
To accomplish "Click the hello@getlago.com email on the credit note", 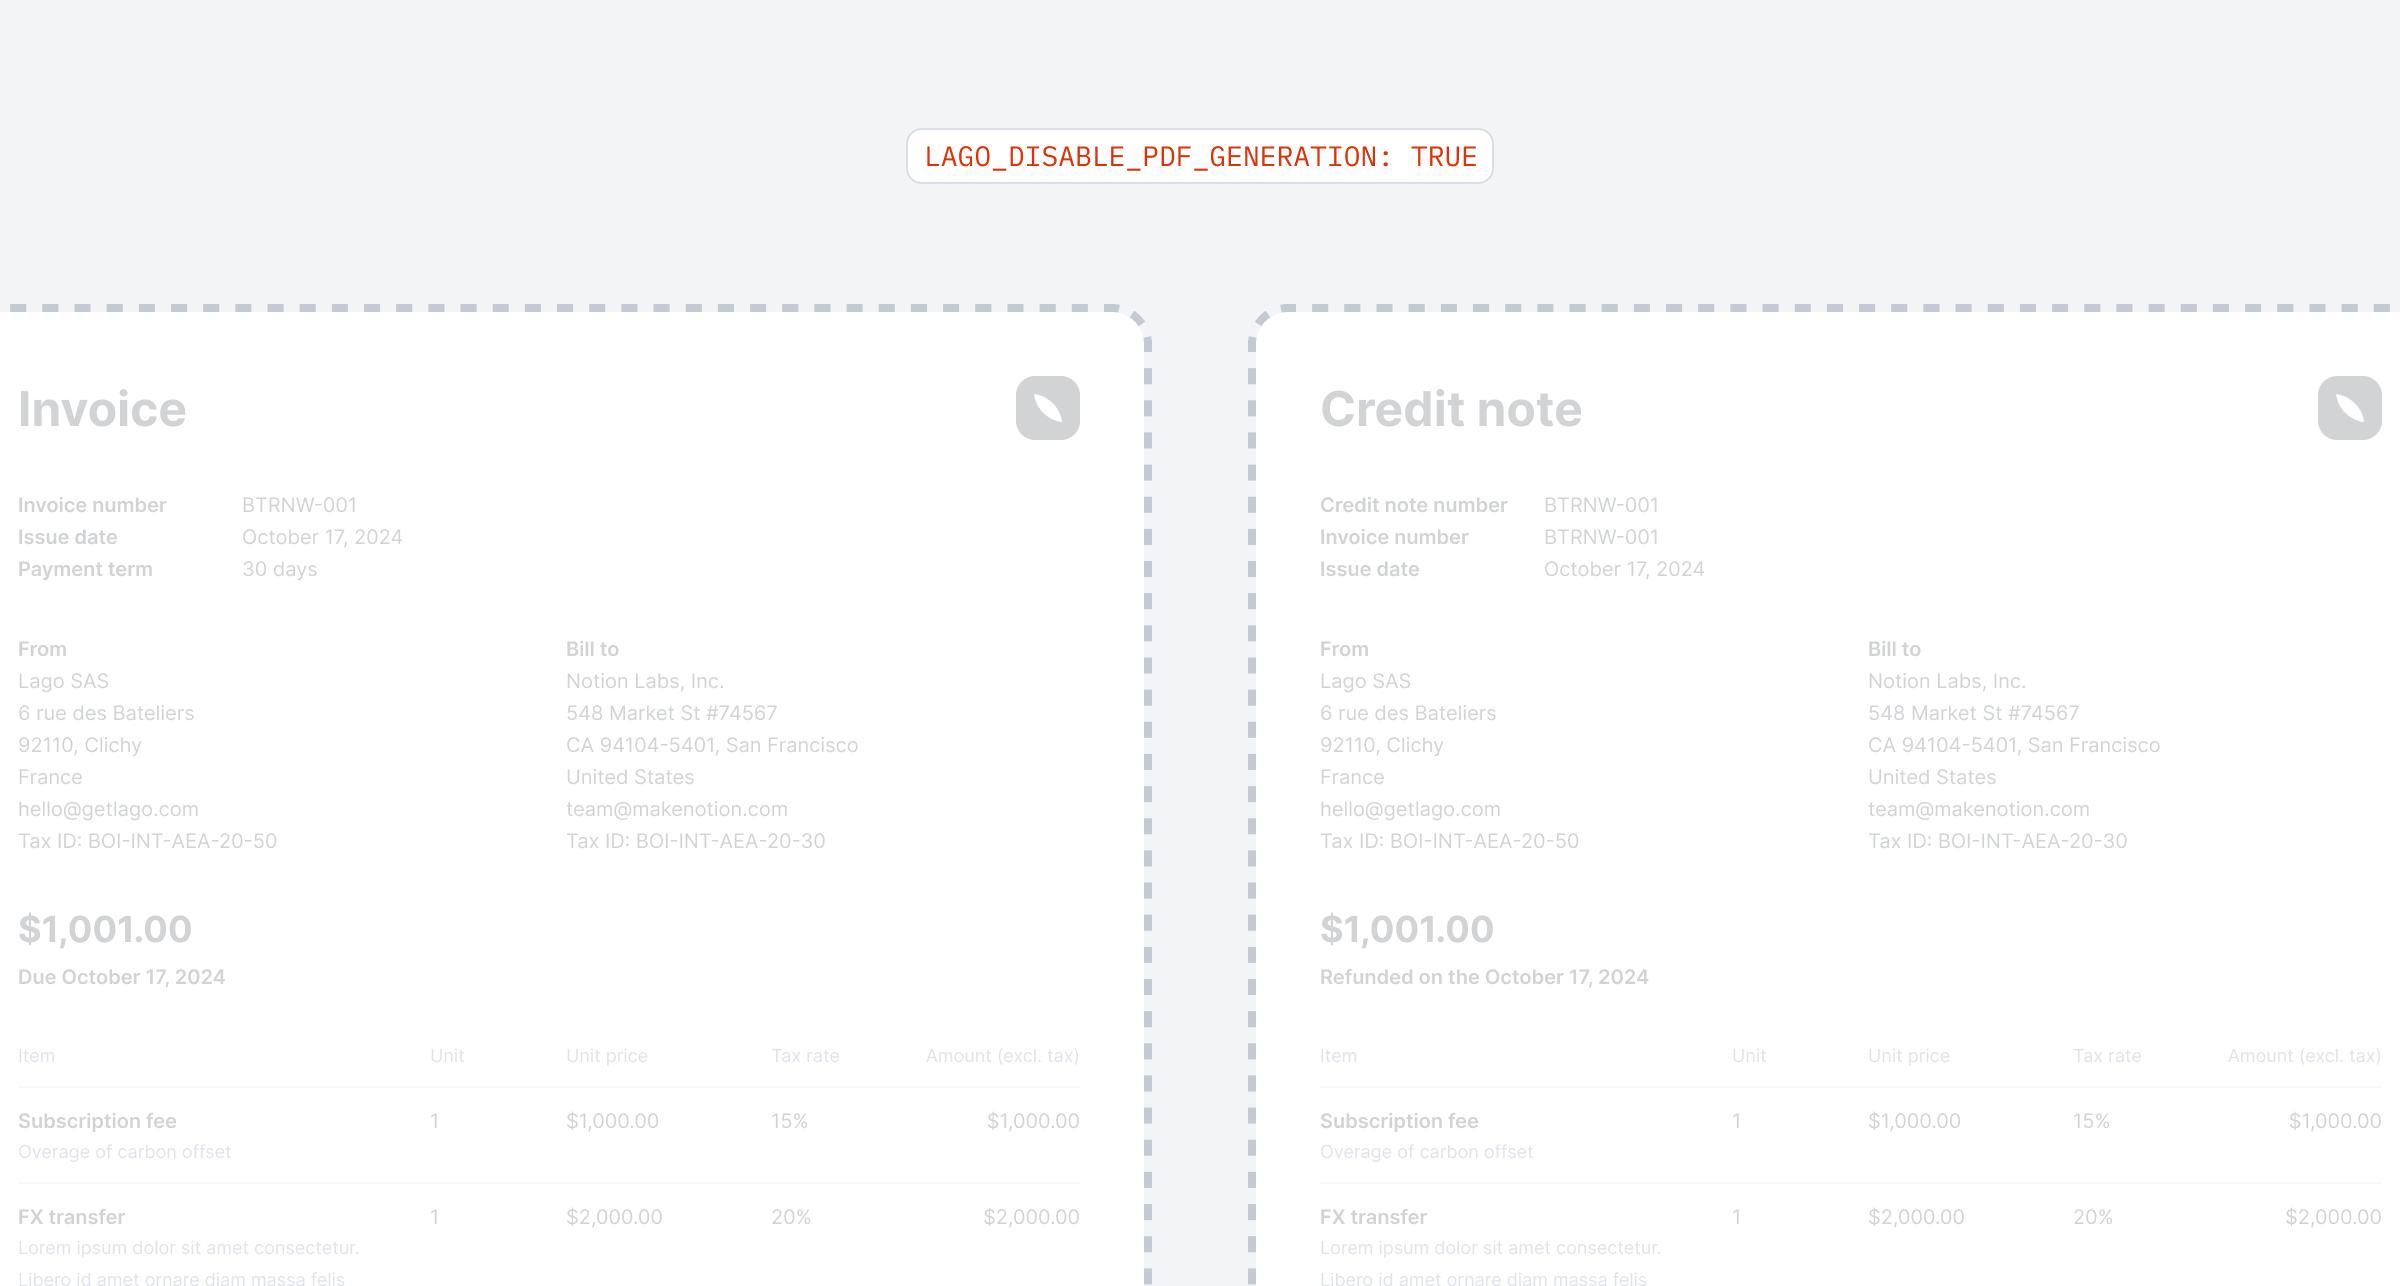I will 1410,809.
